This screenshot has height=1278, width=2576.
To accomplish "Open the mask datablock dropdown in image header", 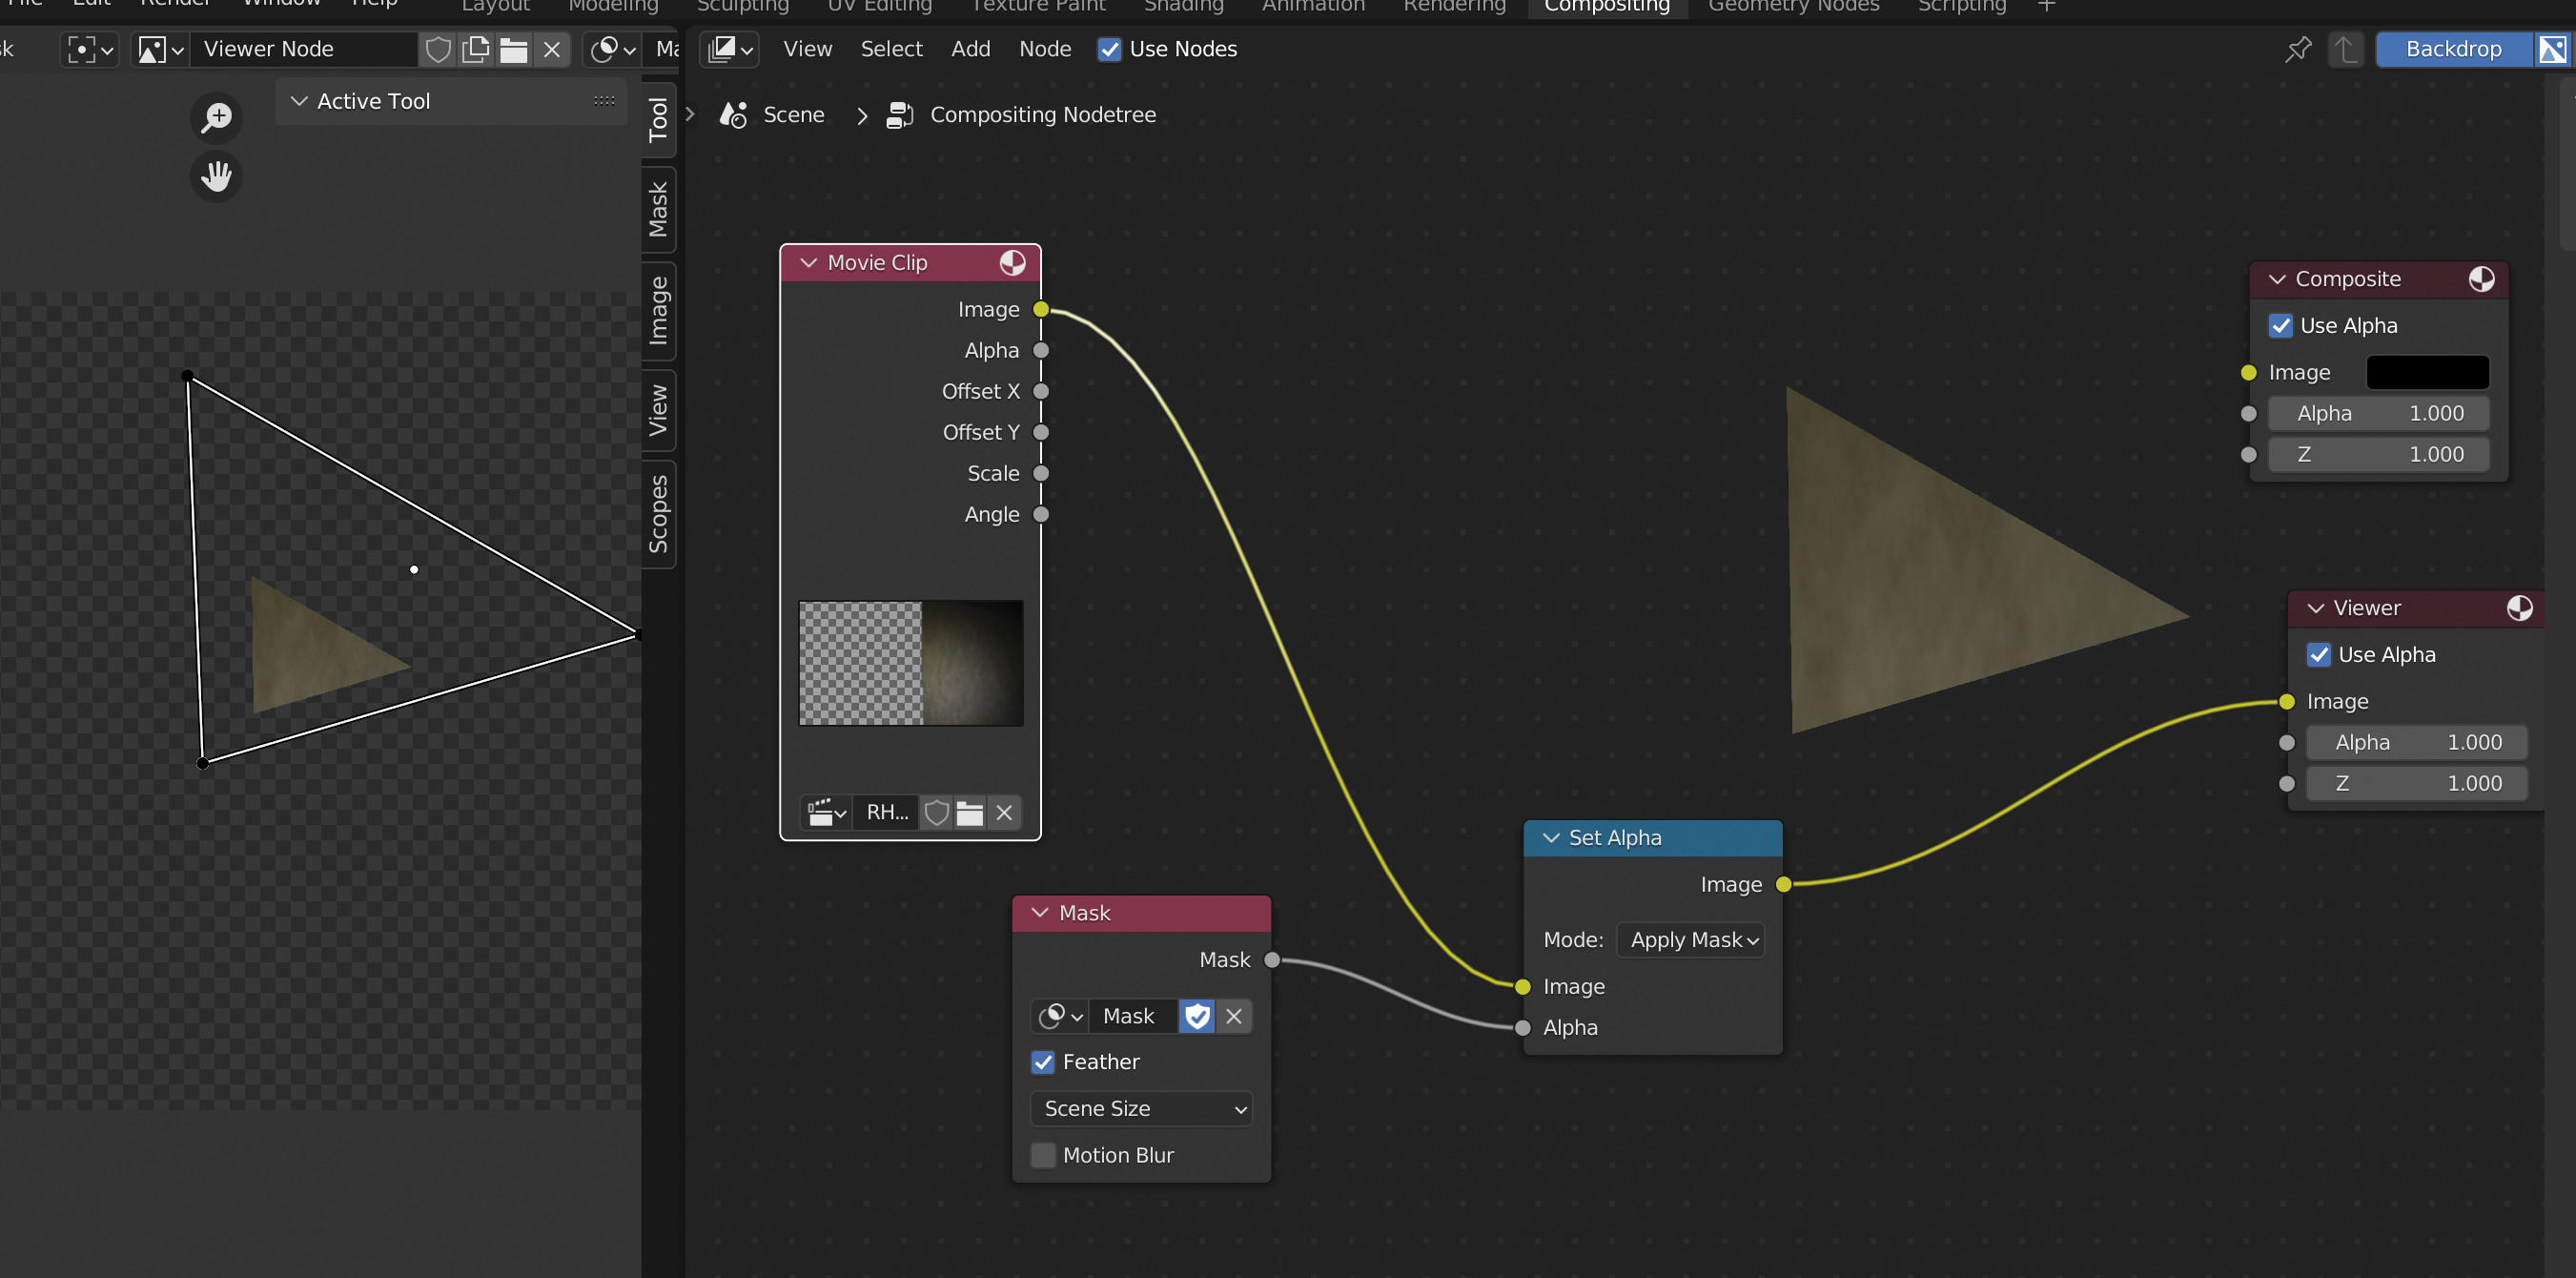I will pos(613,49).
